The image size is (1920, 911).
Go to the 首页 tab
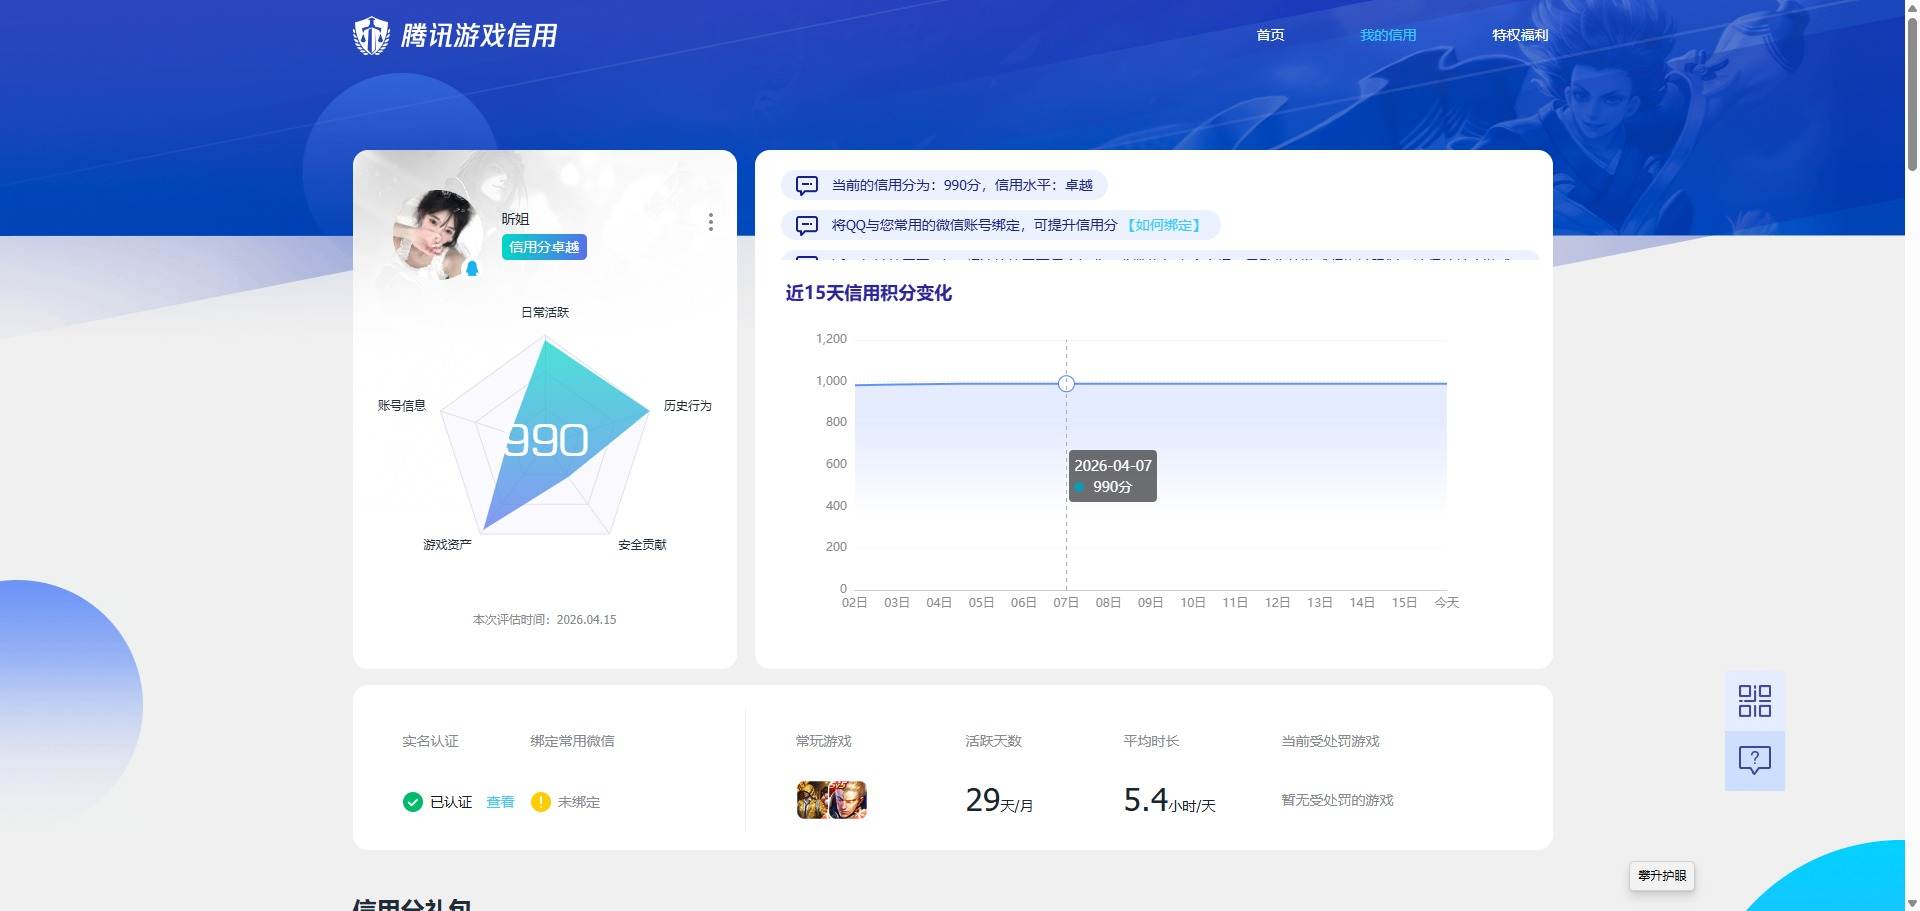coord(1270,35)
